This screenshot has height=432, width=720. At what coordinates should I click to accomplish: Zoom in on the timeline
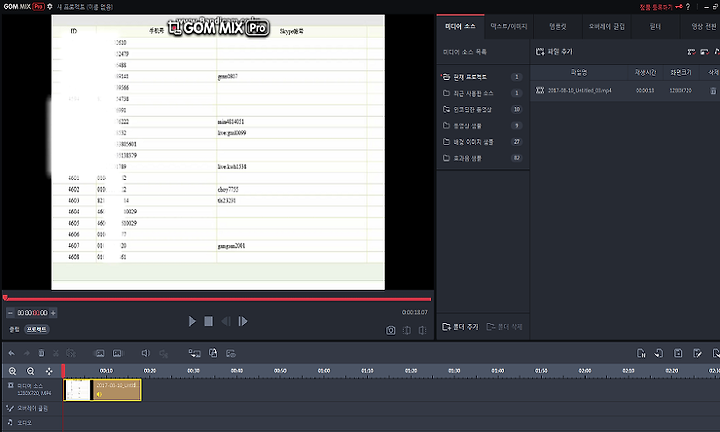(12, 371)
